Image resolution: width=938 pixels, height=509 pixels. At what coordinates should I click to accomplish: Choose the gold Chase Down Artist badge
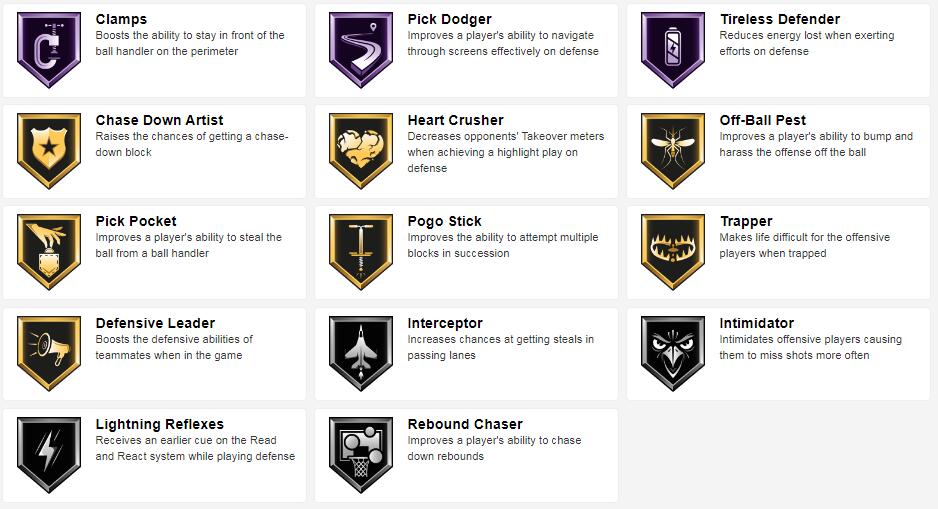pos(49,151)
